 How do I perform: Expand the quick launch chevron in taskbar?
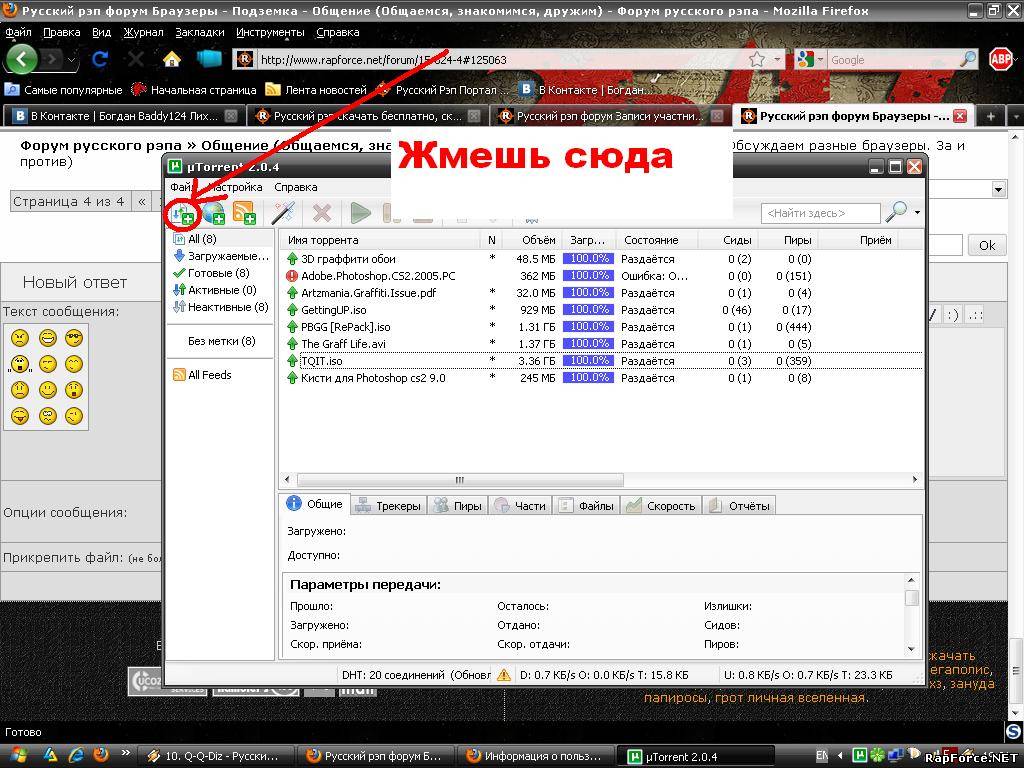pyautogui.click(x=125, y=754)
